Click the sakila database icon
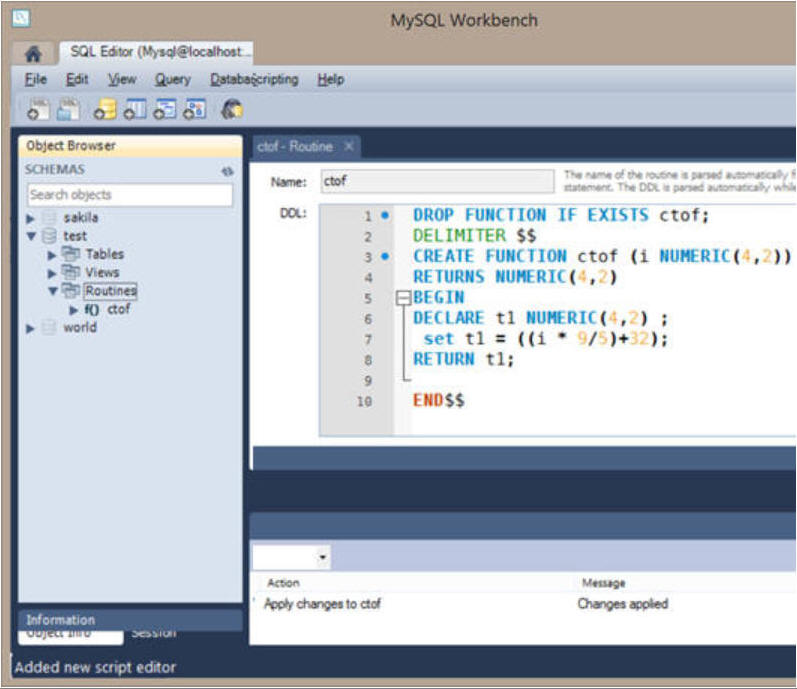Image resolution: width=797 pixels, height=689 pixels. tap(49, 218)
